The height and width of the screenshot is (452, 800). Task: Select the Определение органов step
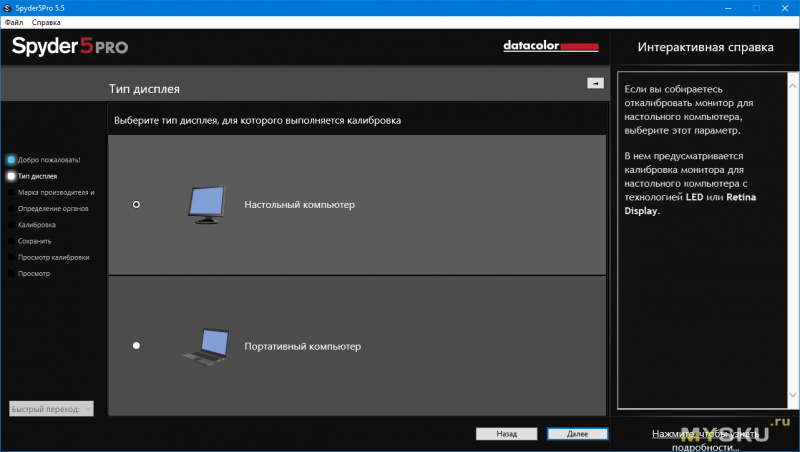53,209
